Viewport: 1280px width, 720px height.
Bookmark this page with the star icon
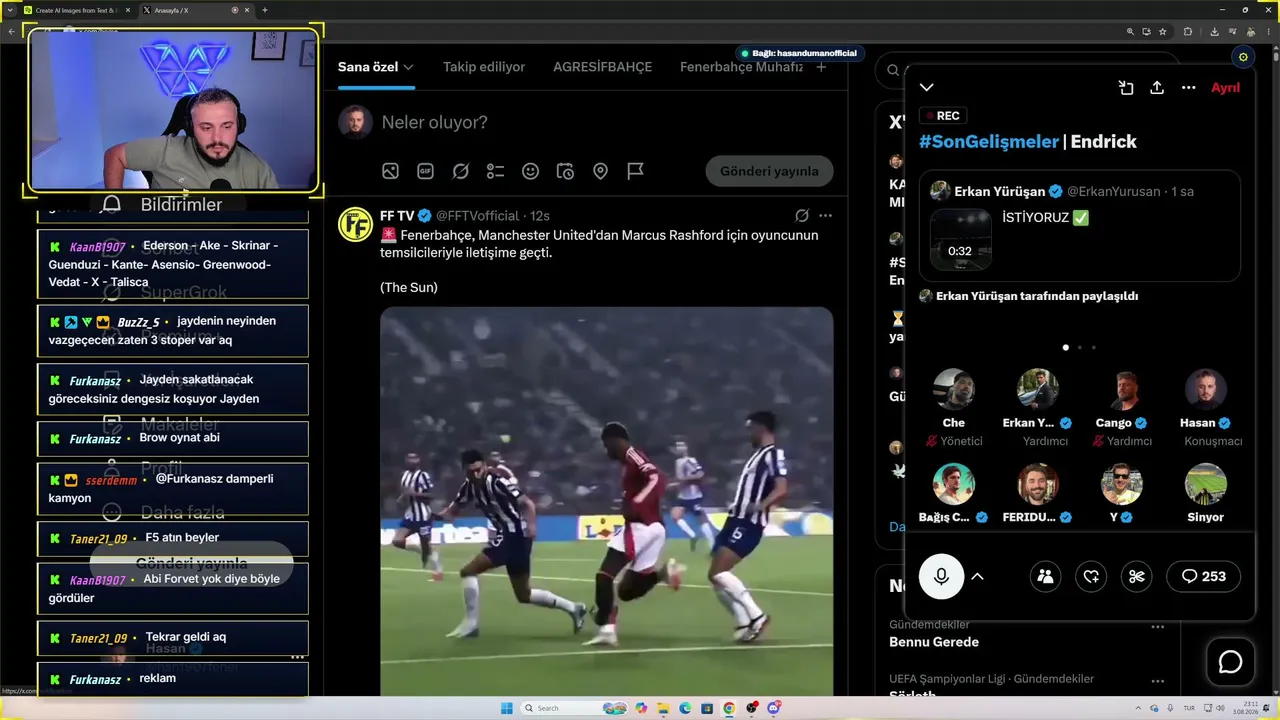tap(1162, 32)
